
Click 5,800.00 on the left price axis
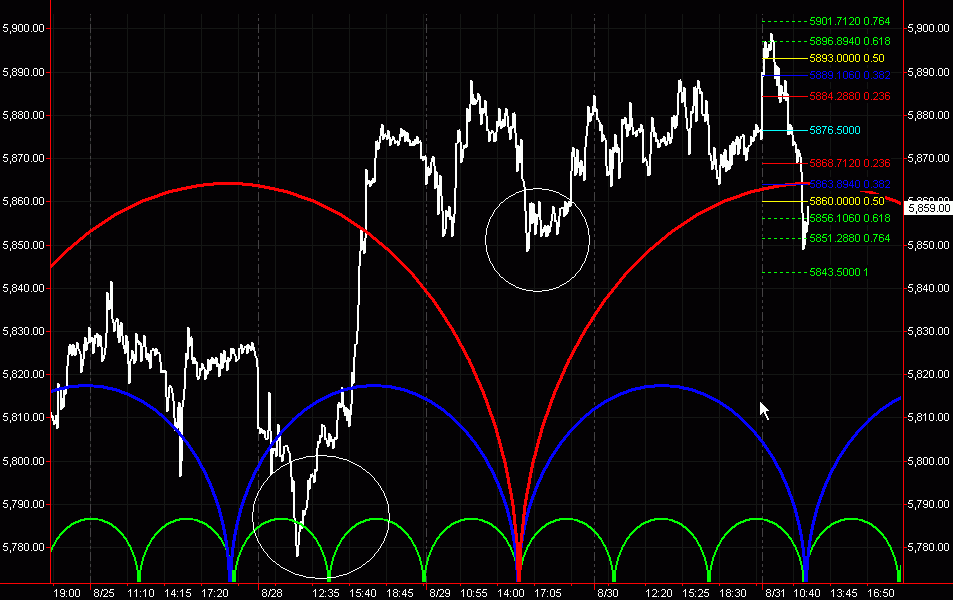pyautogui.click(x=24, y=461)
